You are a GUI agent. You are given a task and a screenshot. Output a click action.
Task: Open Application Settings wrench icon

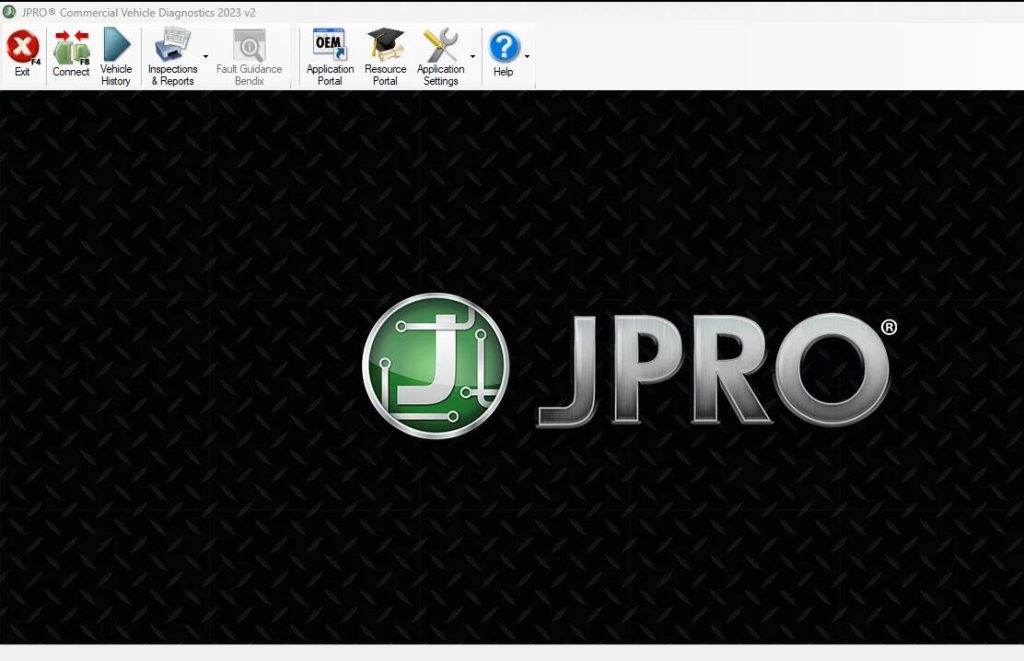point(442,44)
